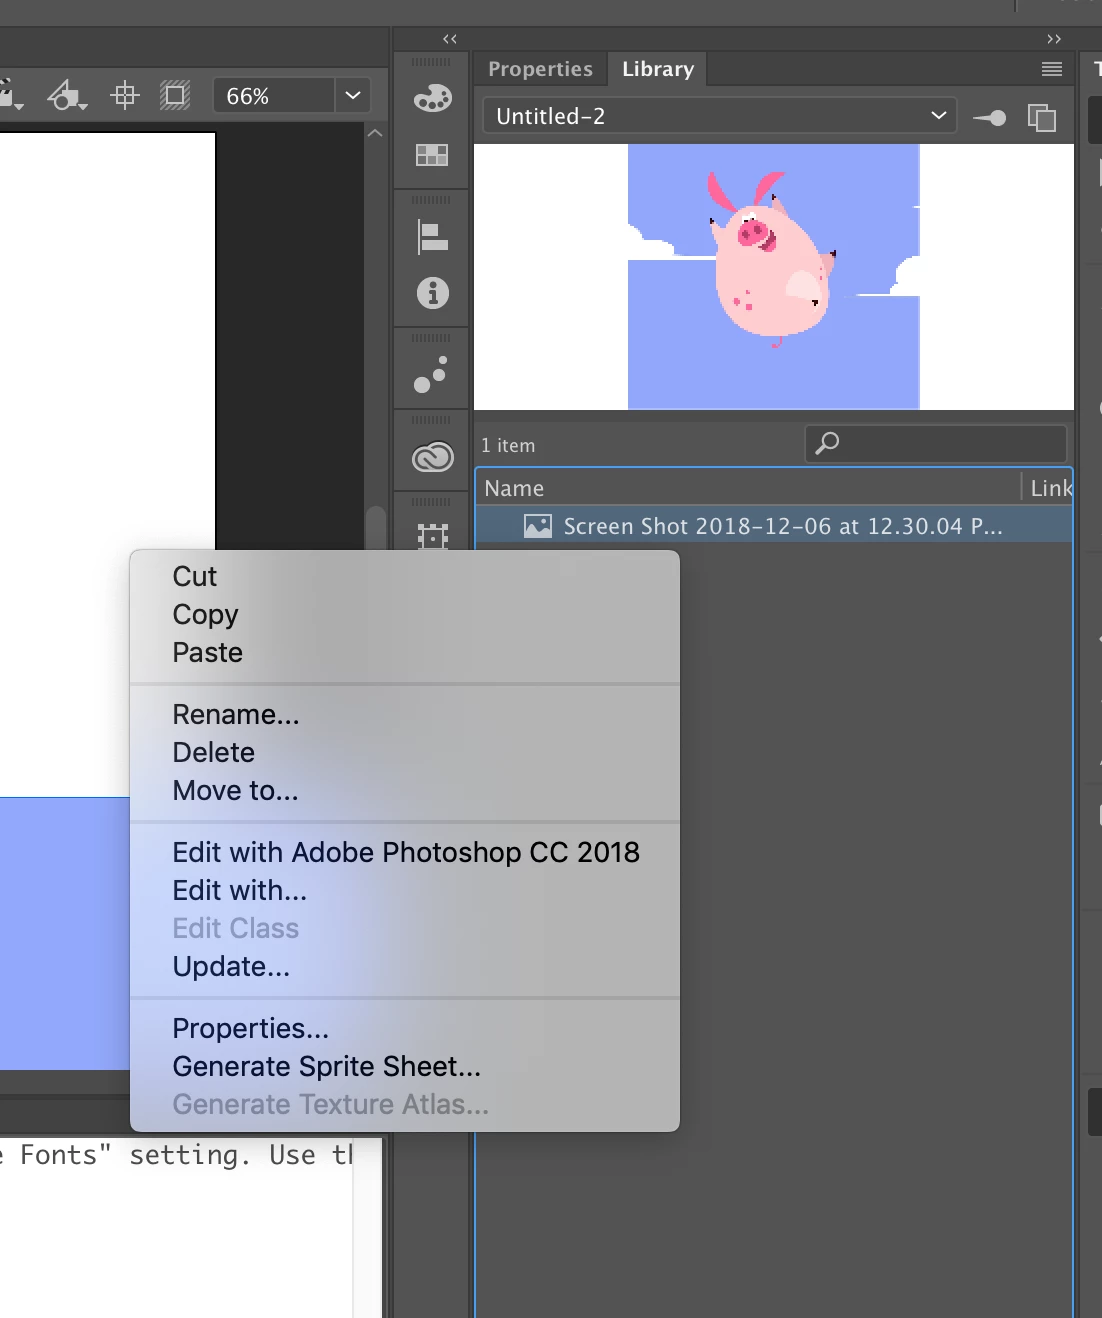This screenshot has width=1102, height=1318.
Task: Switch to the Properties tab
Action: click(540, 69)
